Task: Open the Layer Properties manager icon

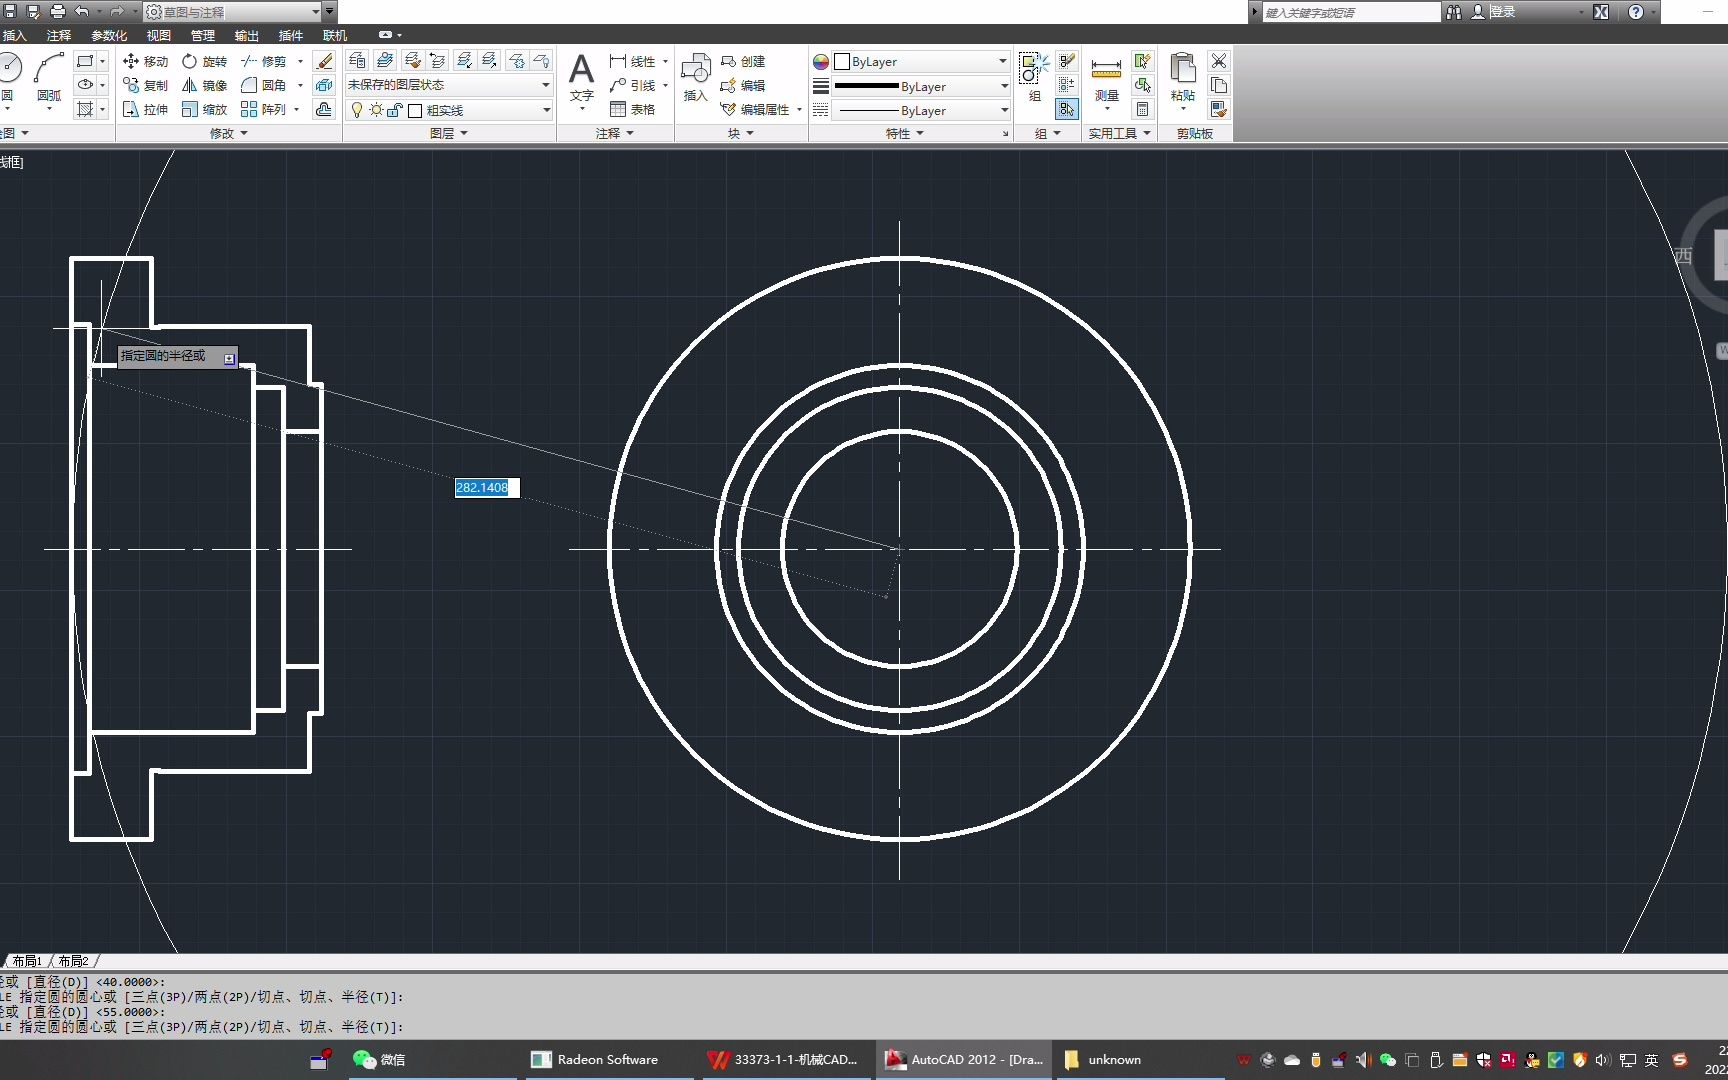Action: click(x=357, y=61)
